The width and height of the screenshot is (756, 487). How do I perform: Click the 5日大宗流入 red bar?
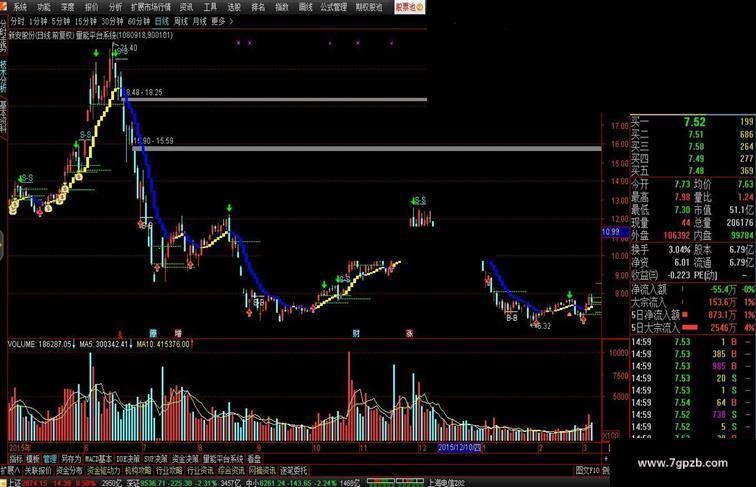[690, 328]
